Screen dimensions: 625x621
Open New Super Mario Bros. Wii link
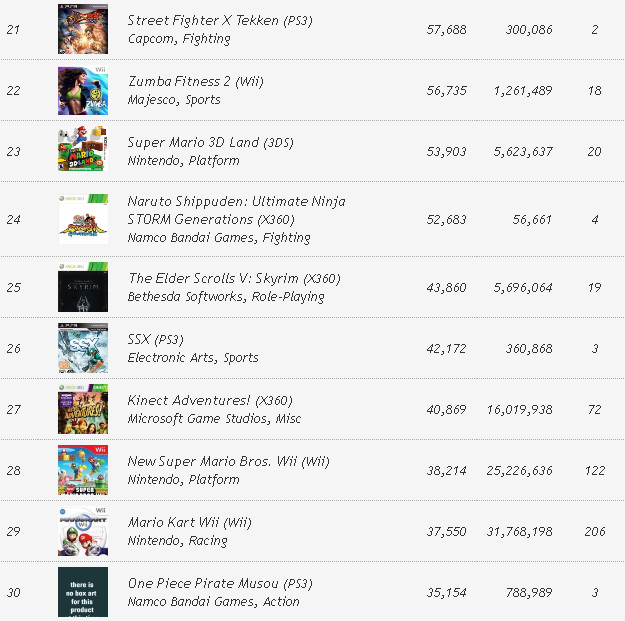[x=228, y=462]
